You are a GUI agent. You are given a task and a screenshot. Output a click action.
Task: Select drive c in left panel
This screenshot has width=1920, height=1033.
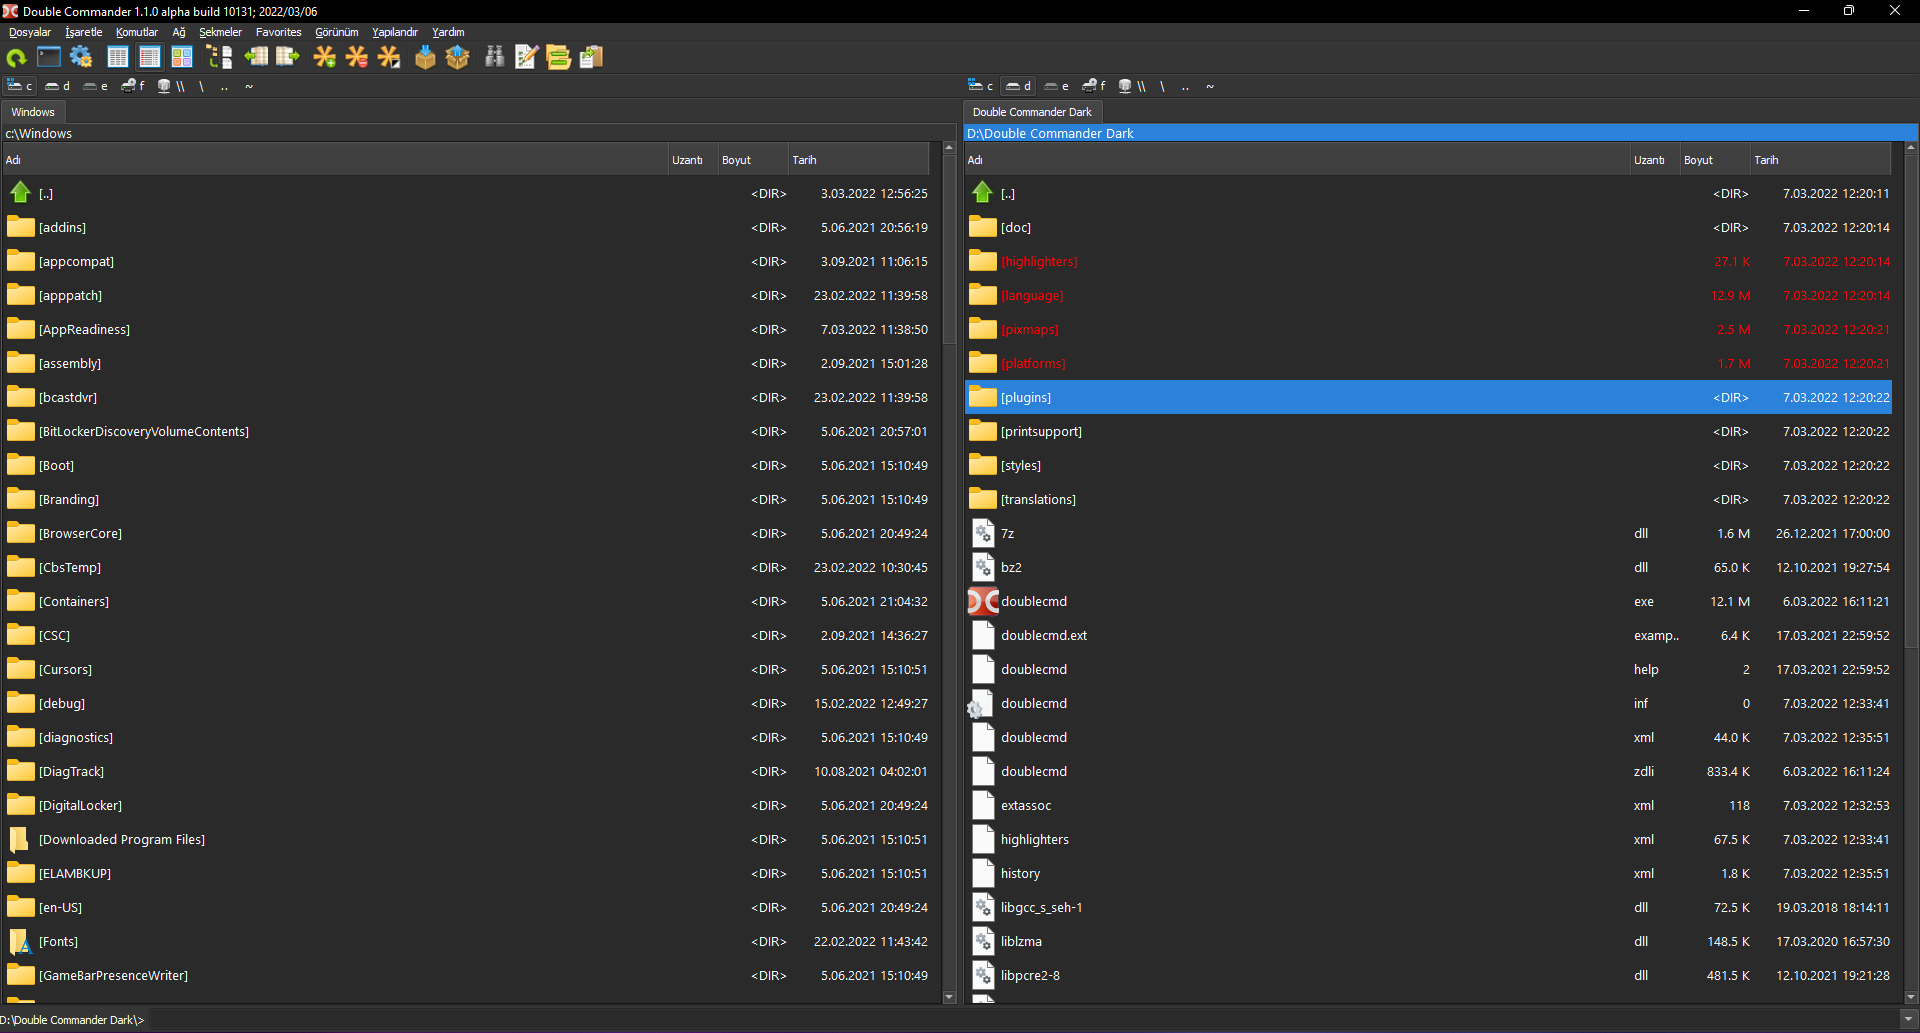20,86
